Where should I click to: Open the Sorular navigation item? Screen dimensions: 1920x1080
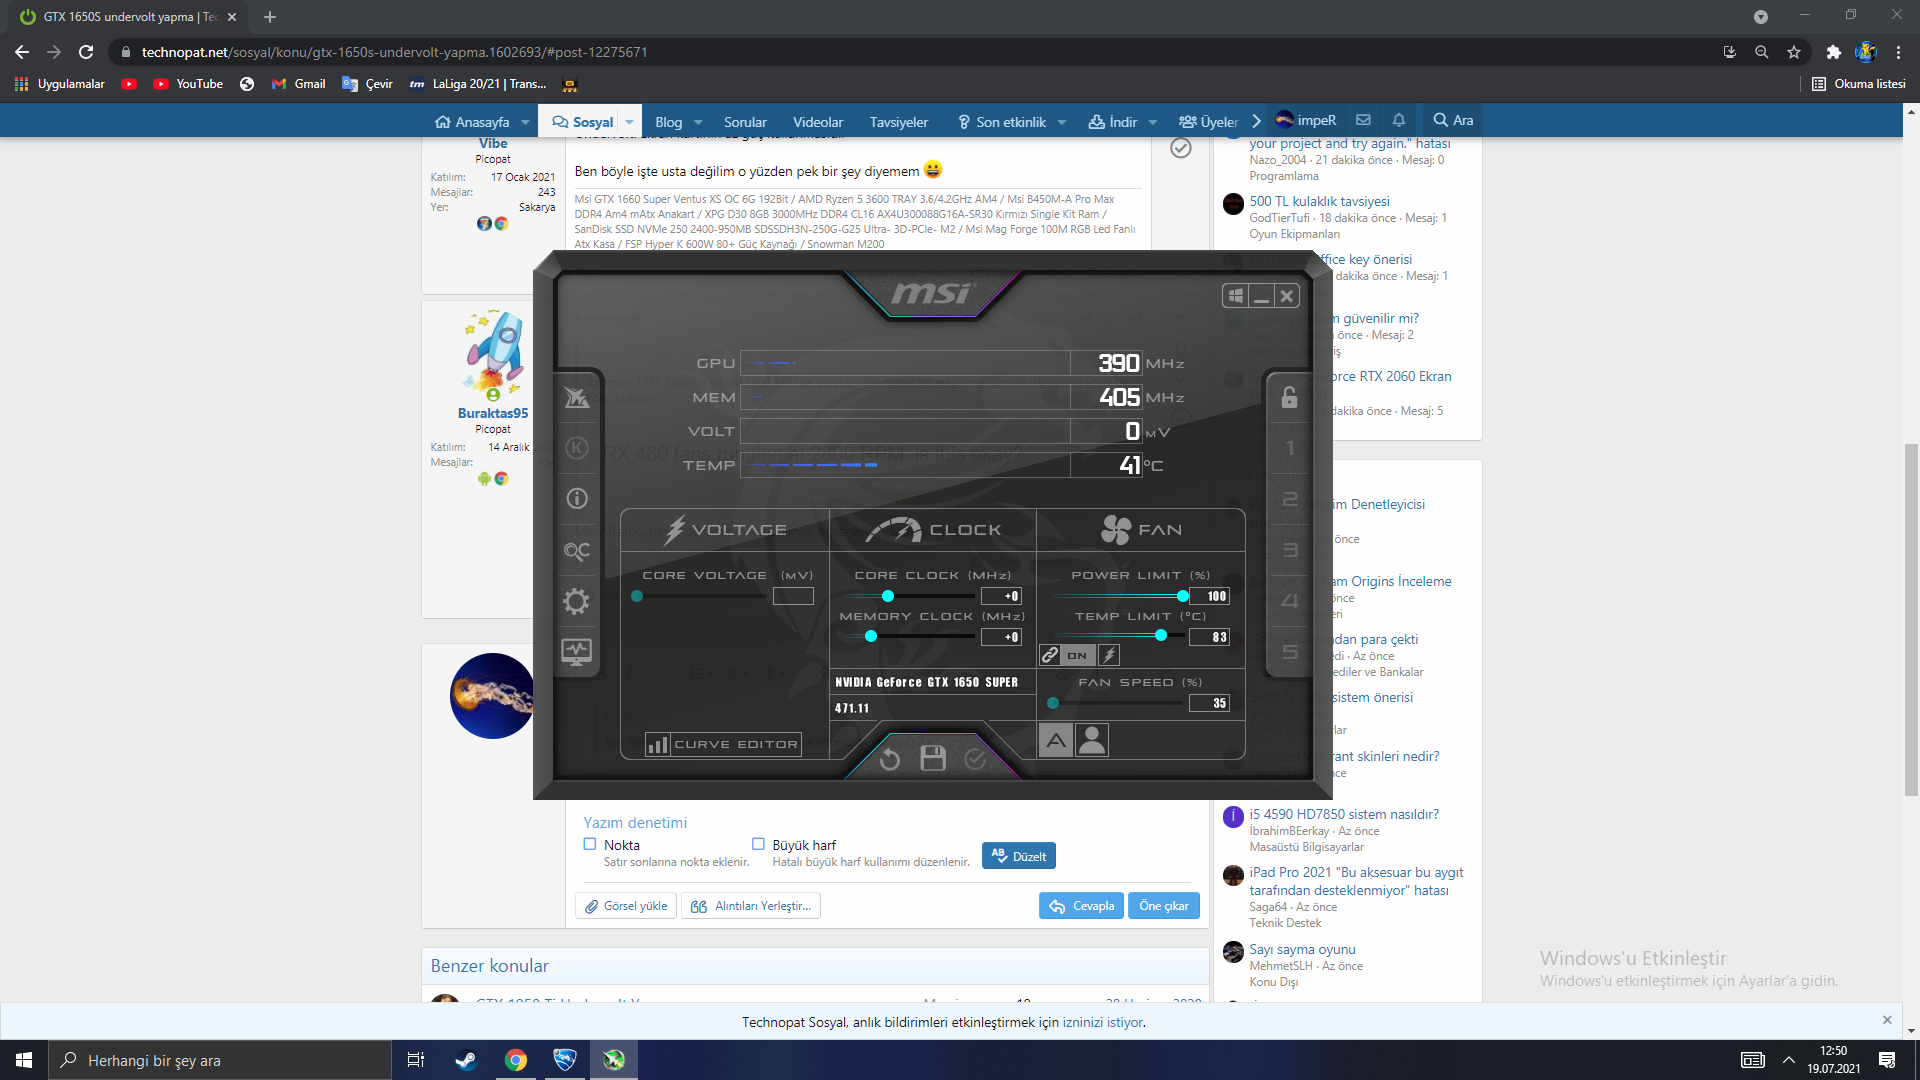point(745,122)
